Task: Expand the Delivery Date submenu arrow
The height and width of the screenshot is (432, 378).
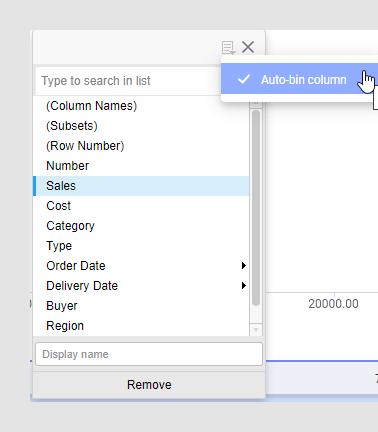Action: 244,286
